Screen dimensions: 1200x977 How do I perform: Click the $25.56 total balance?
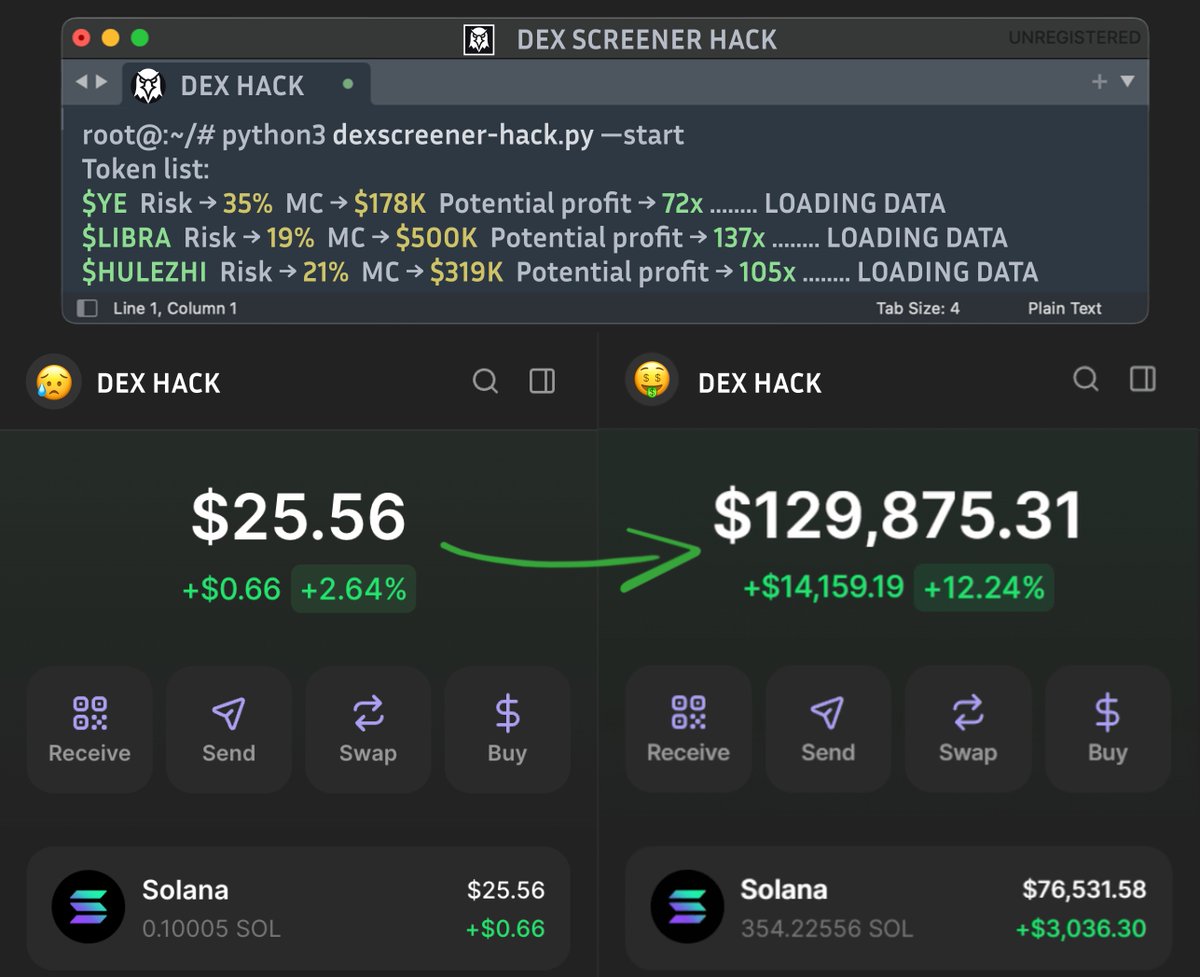tap(298, 517)
